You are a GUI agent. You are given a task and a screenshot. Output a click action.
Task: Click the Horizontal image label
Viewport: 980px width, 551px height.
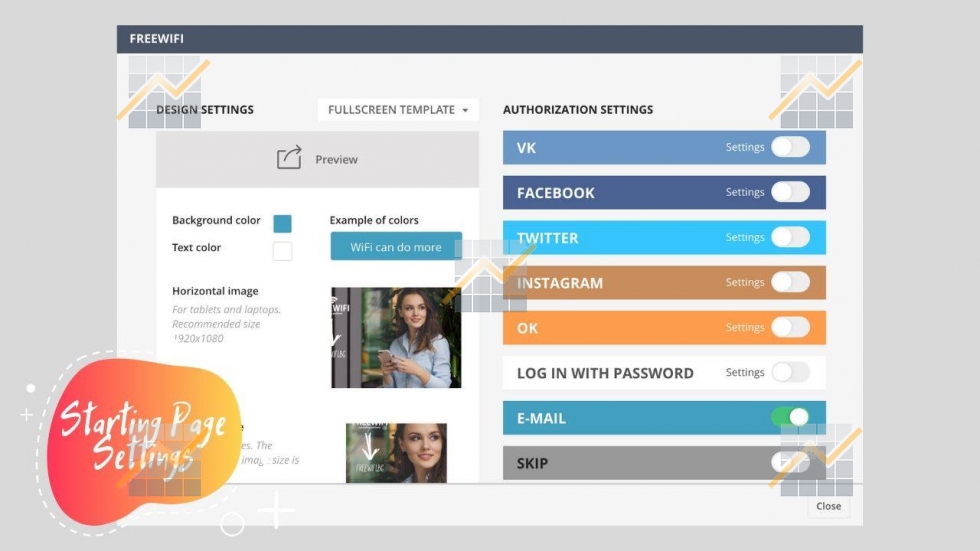point(215,290)
